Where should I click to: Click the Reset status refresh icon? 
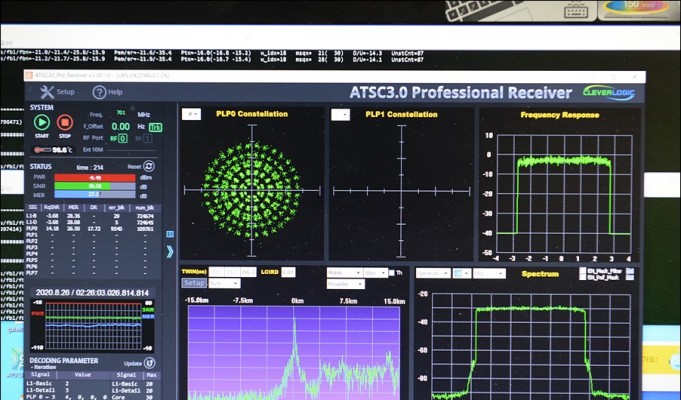[149, 166]
